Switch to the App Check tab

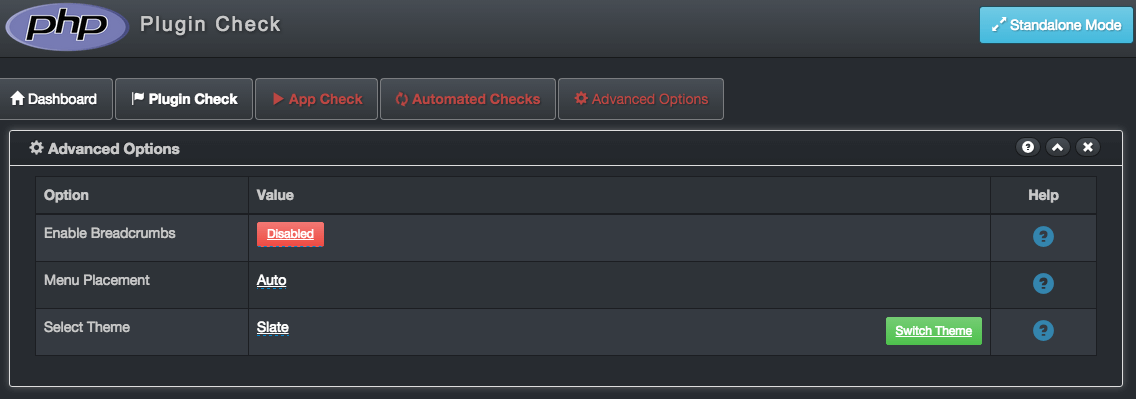click(x=317, y=99)
